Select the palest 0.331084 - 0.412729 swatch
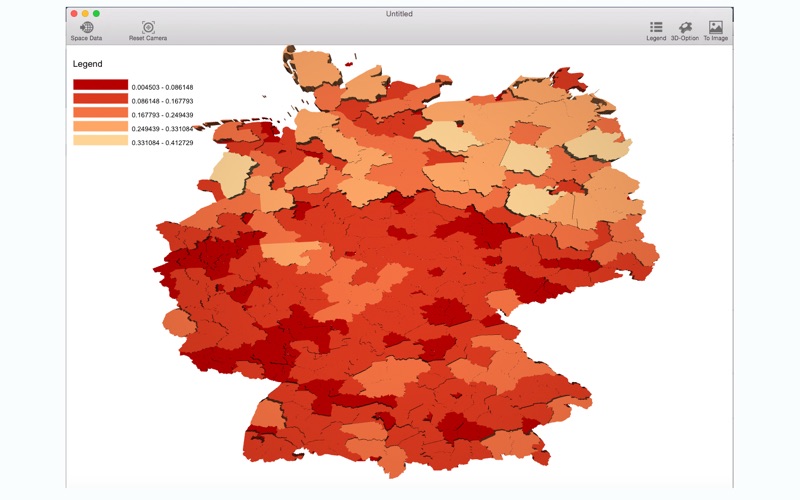The height and width of the screenshot is (500, 800). (x=101, y=140)
